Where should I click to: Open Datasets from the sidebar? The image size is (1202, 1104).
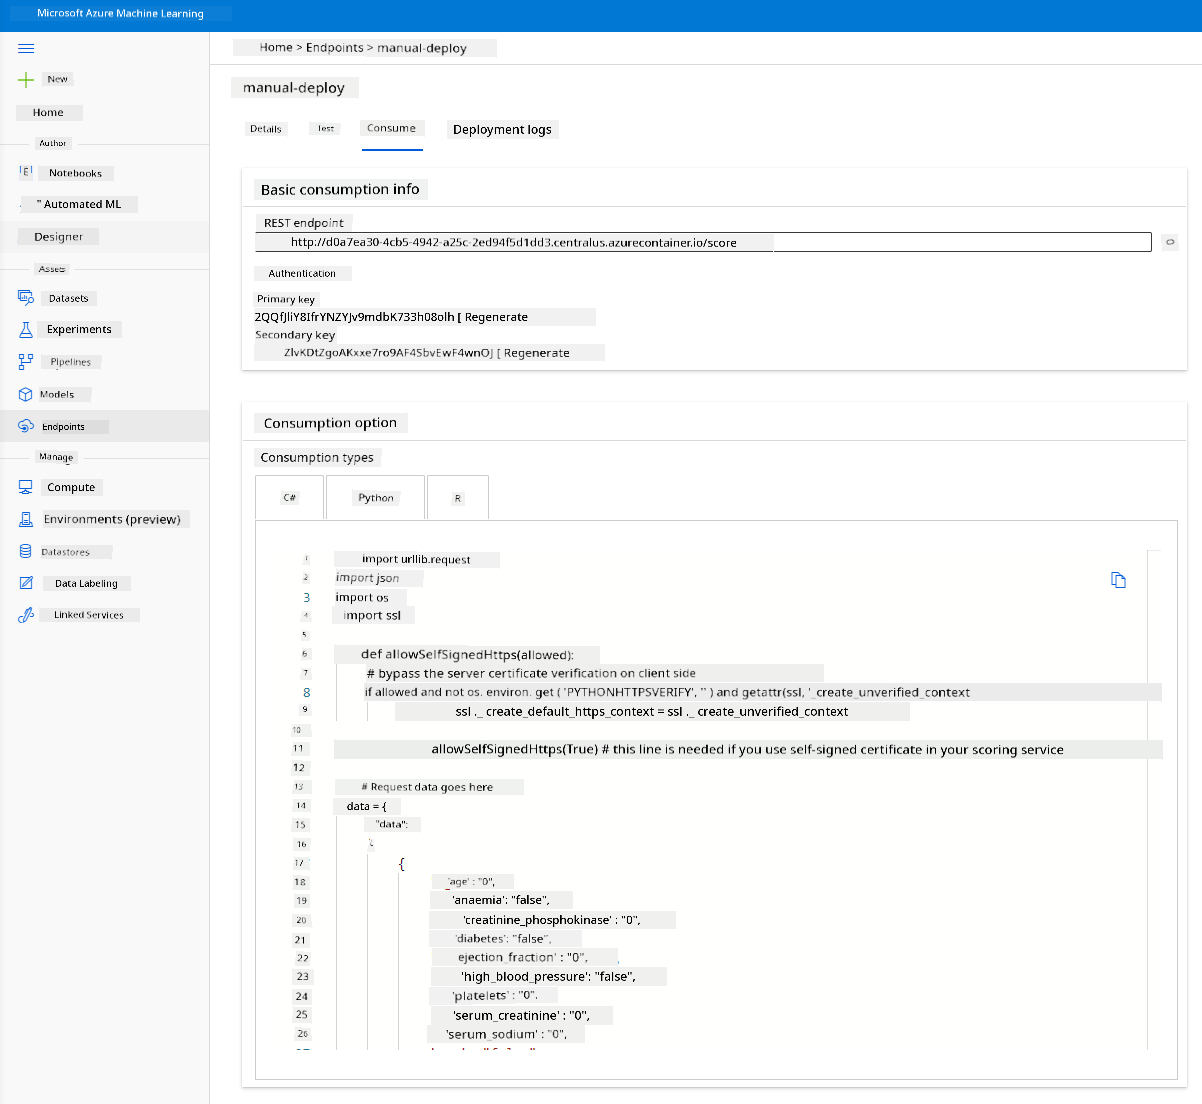tap(68, 298)
